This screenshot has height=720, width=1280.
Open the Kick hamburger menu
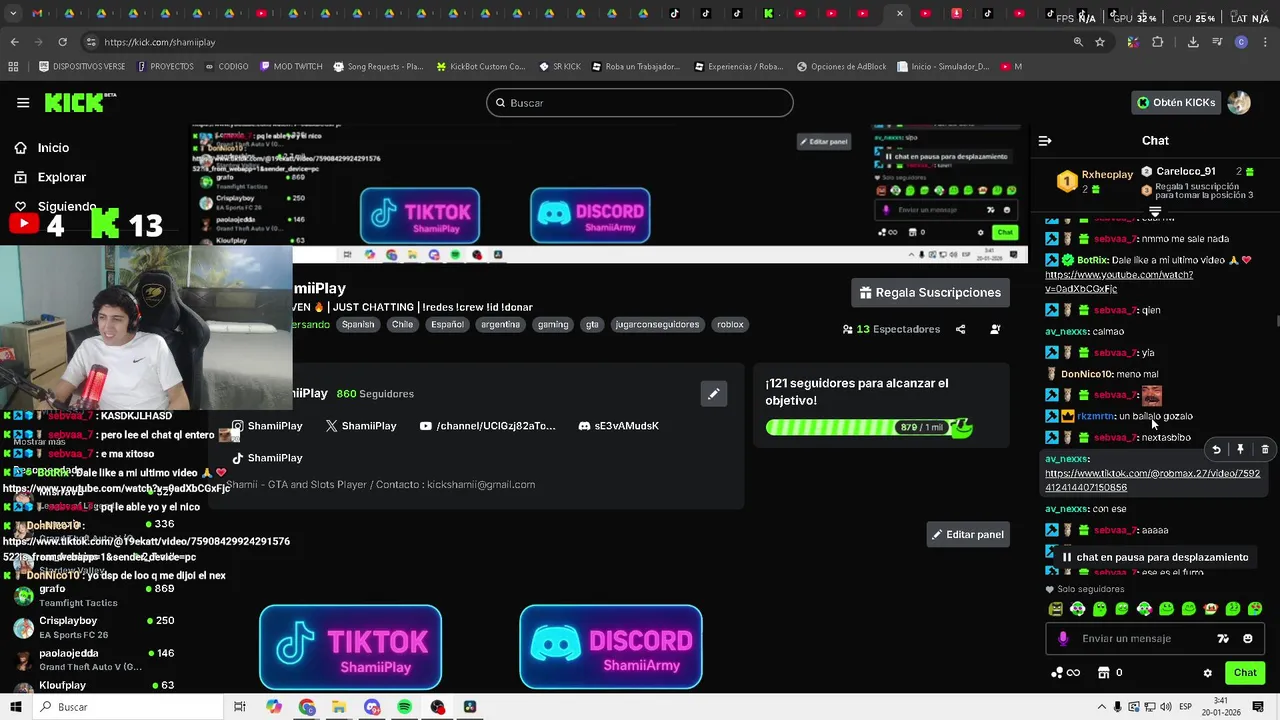(22, 102)
